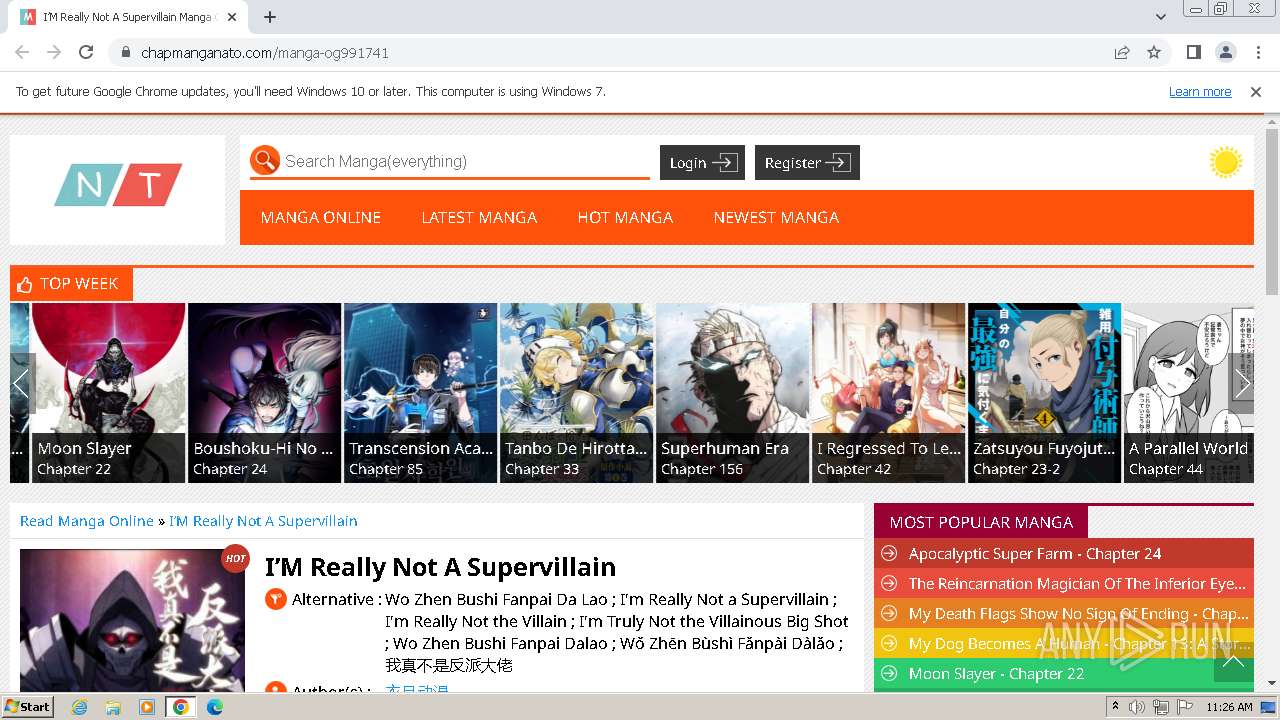Show hidden system tray icons
1280x720 pixels.
pos(1115,707)
